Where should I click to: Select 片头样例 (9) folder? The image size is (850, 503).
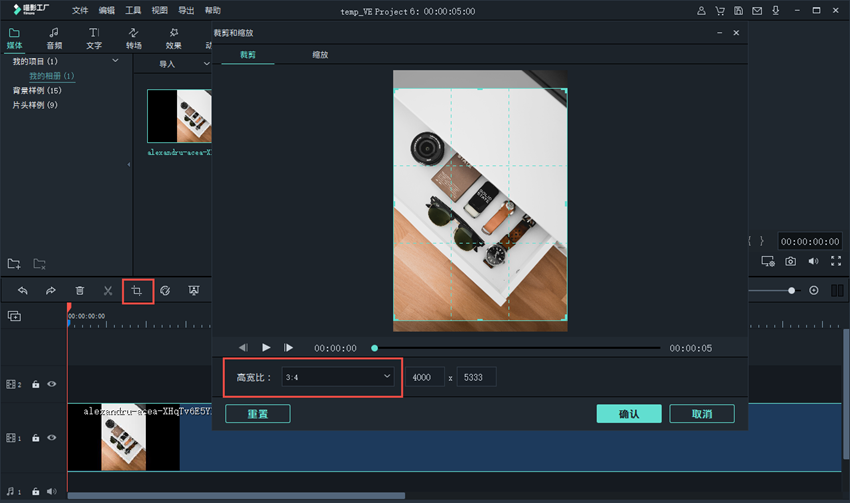[x=35, y=105]
